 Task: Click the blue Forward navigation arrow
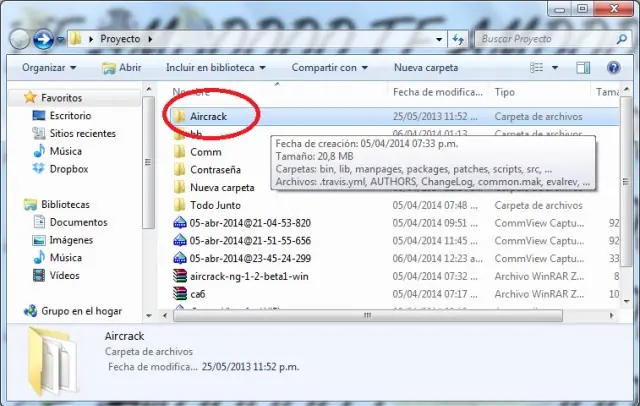[43, 39]
